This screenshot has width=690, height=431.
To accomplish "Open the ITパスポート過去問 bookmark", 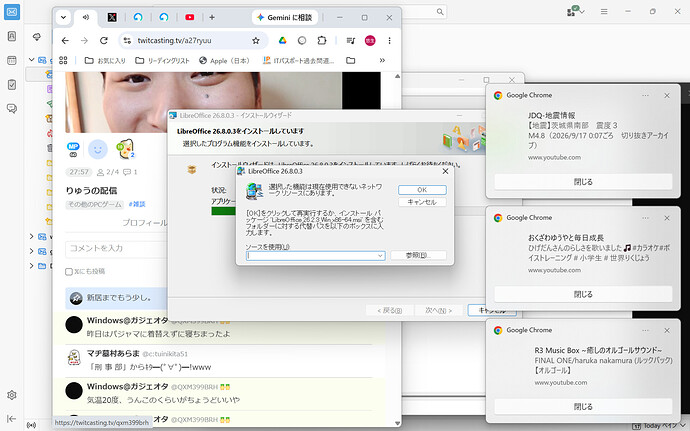I will pyautogui.click(x=298, y=60).
